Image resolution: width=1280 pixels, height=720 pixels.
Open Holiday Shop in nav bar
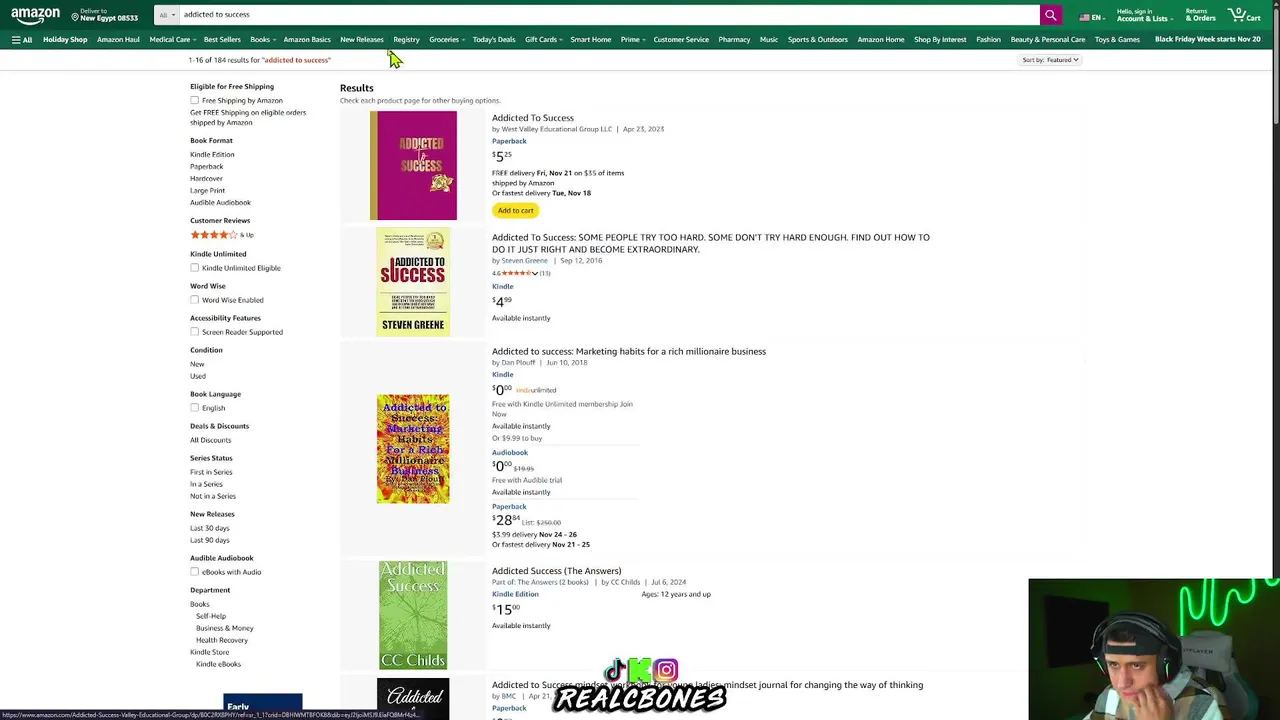[x=65, y=40]
